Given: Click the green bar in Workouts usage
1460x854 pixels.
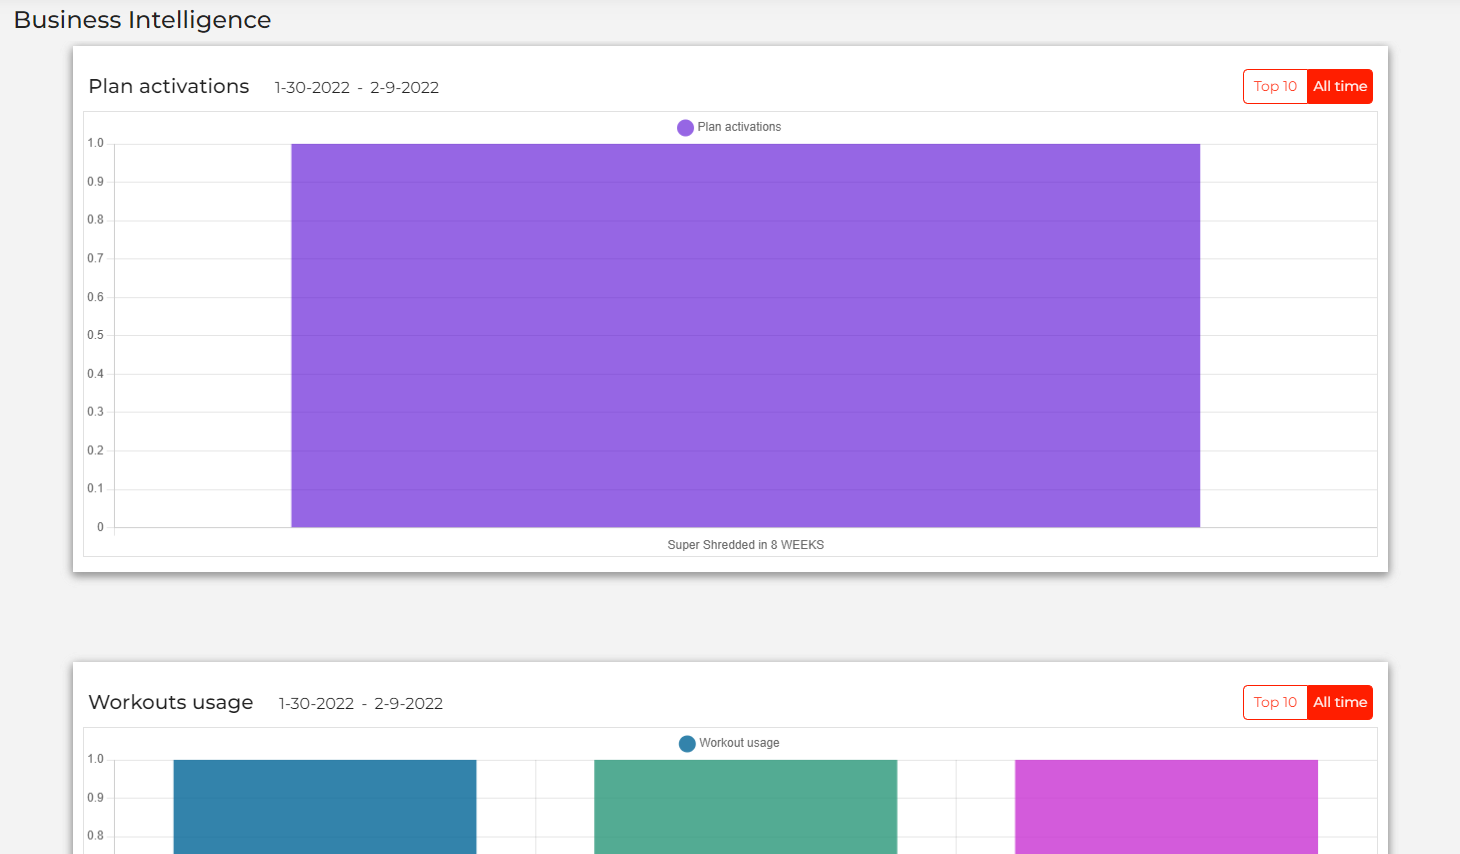Looking at the screenshot, I should click(x=745, y=806).
